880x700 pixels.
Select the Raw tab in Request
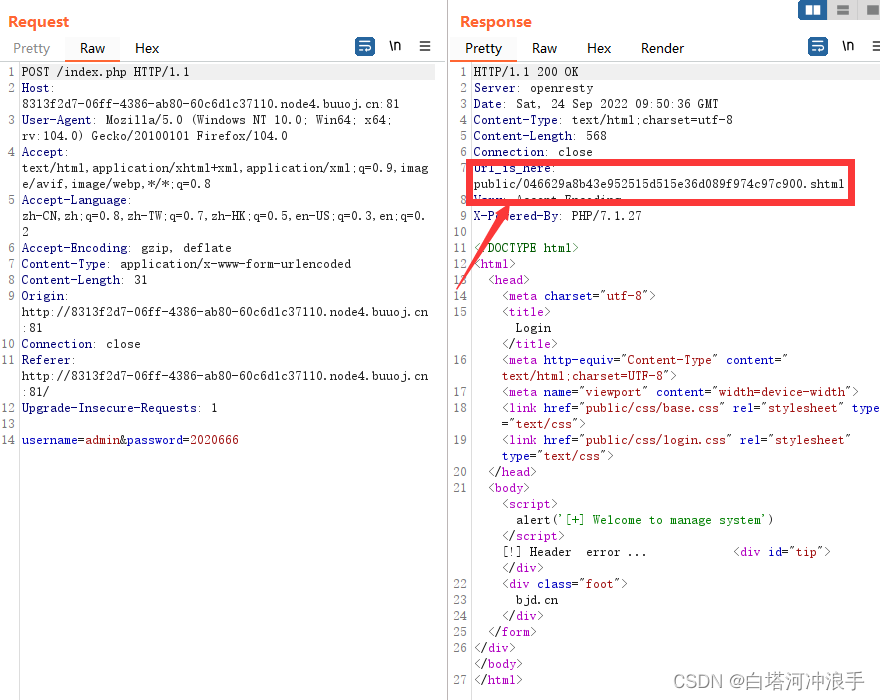(x=92, y=48)
